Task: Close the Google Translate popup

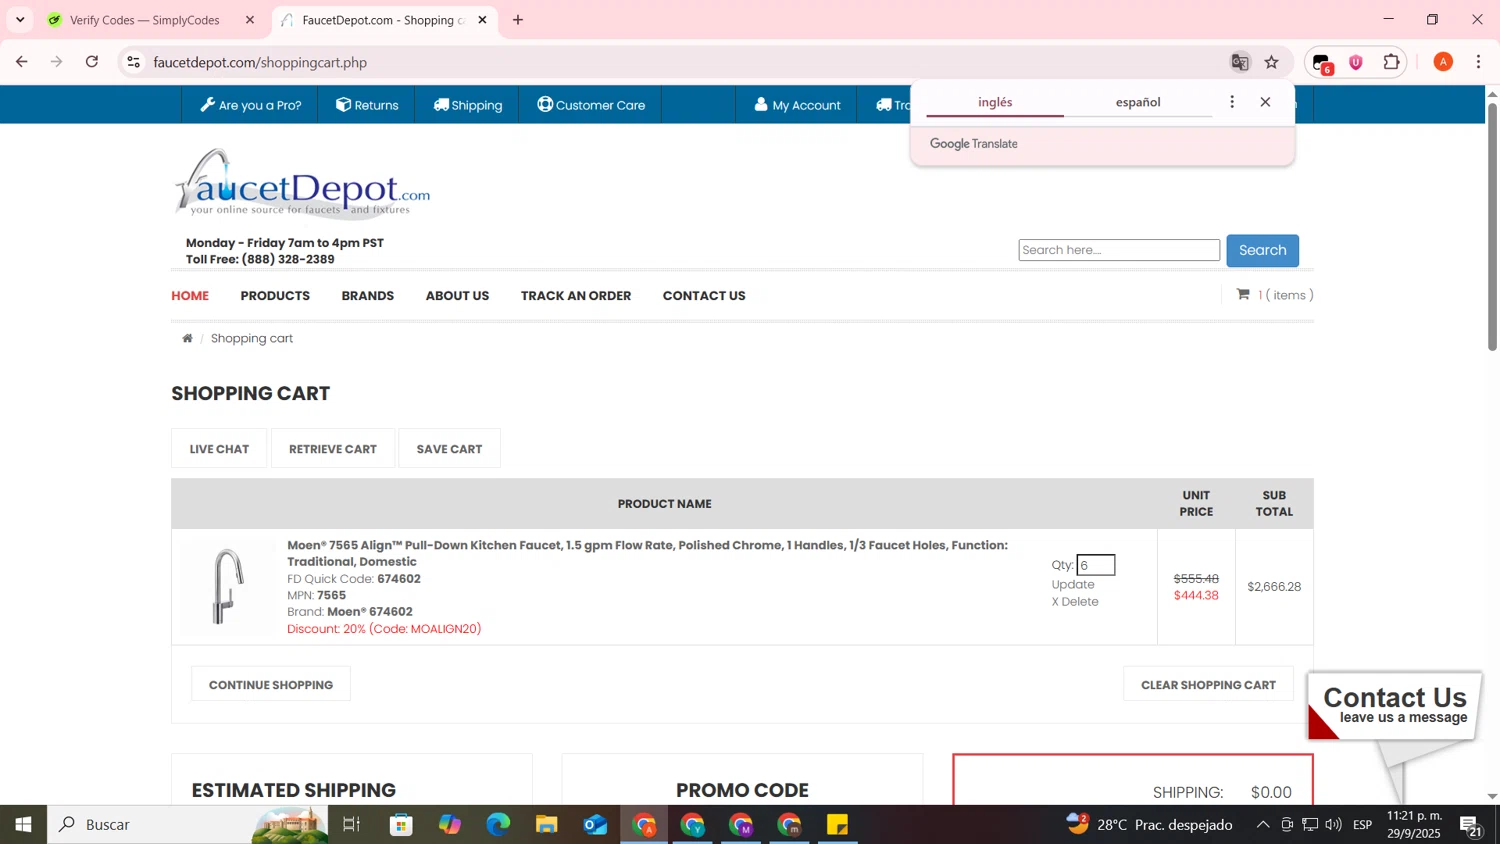Action: coord(1265,102)
